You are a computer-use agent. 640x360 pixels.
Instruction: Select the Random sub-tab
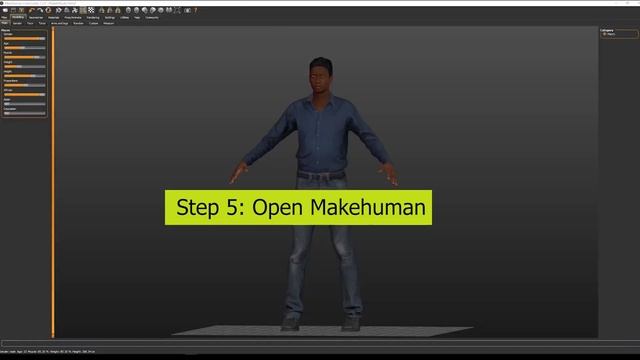click(78, 23)
